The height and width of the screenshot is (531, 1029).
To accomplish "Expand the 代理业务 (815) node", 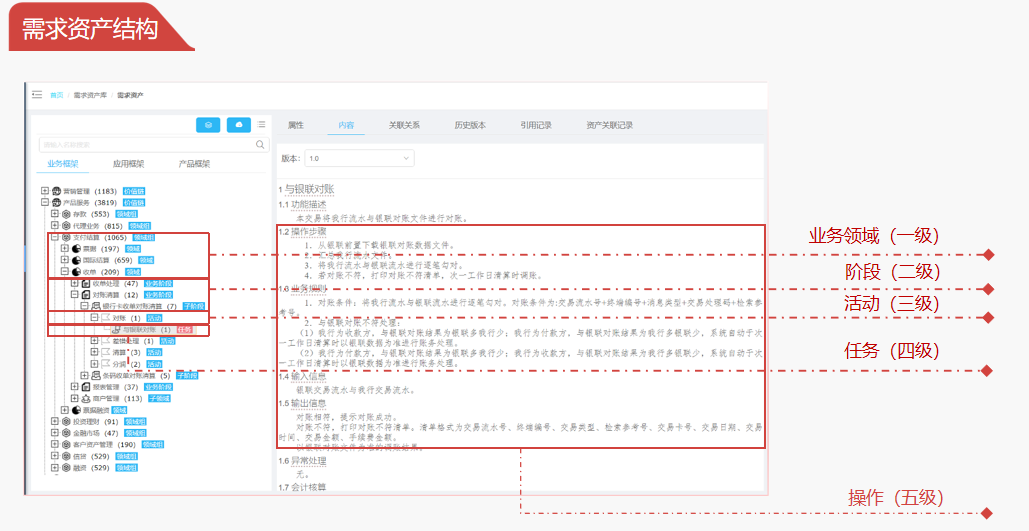I will pos(55,226).
